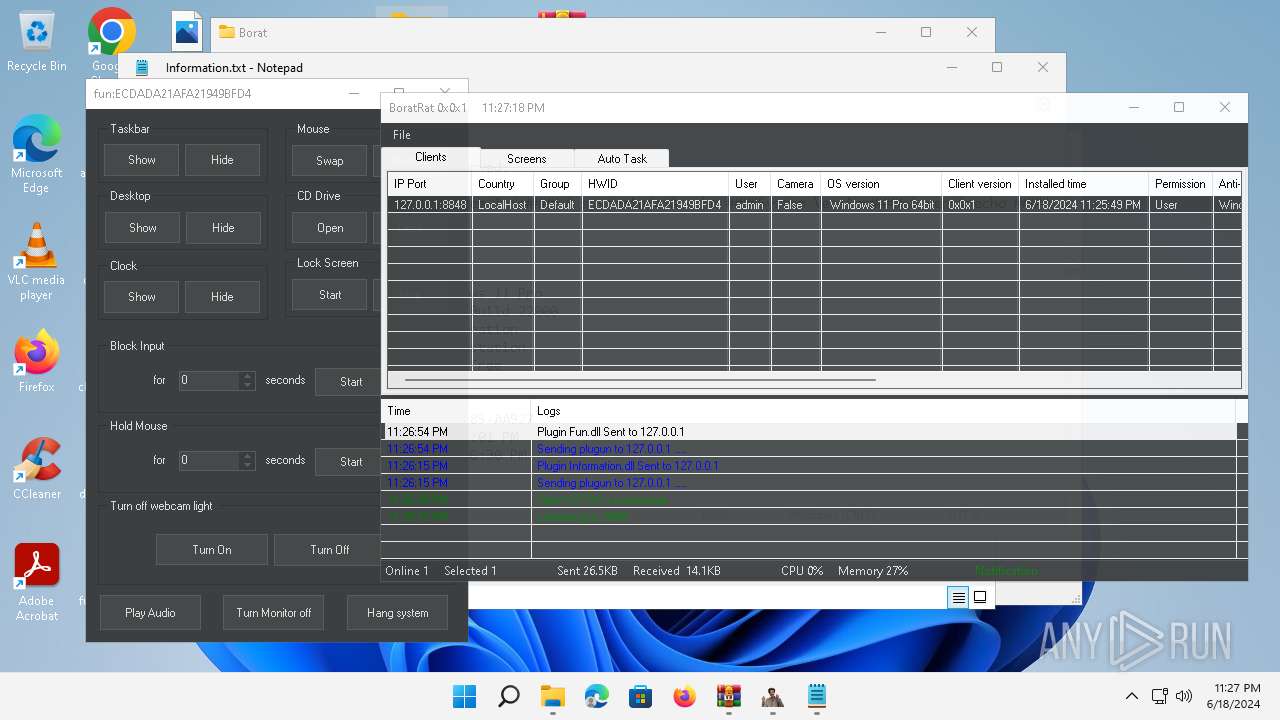
Task: Sort clients by Country column
Action: [x=503, y=184]
